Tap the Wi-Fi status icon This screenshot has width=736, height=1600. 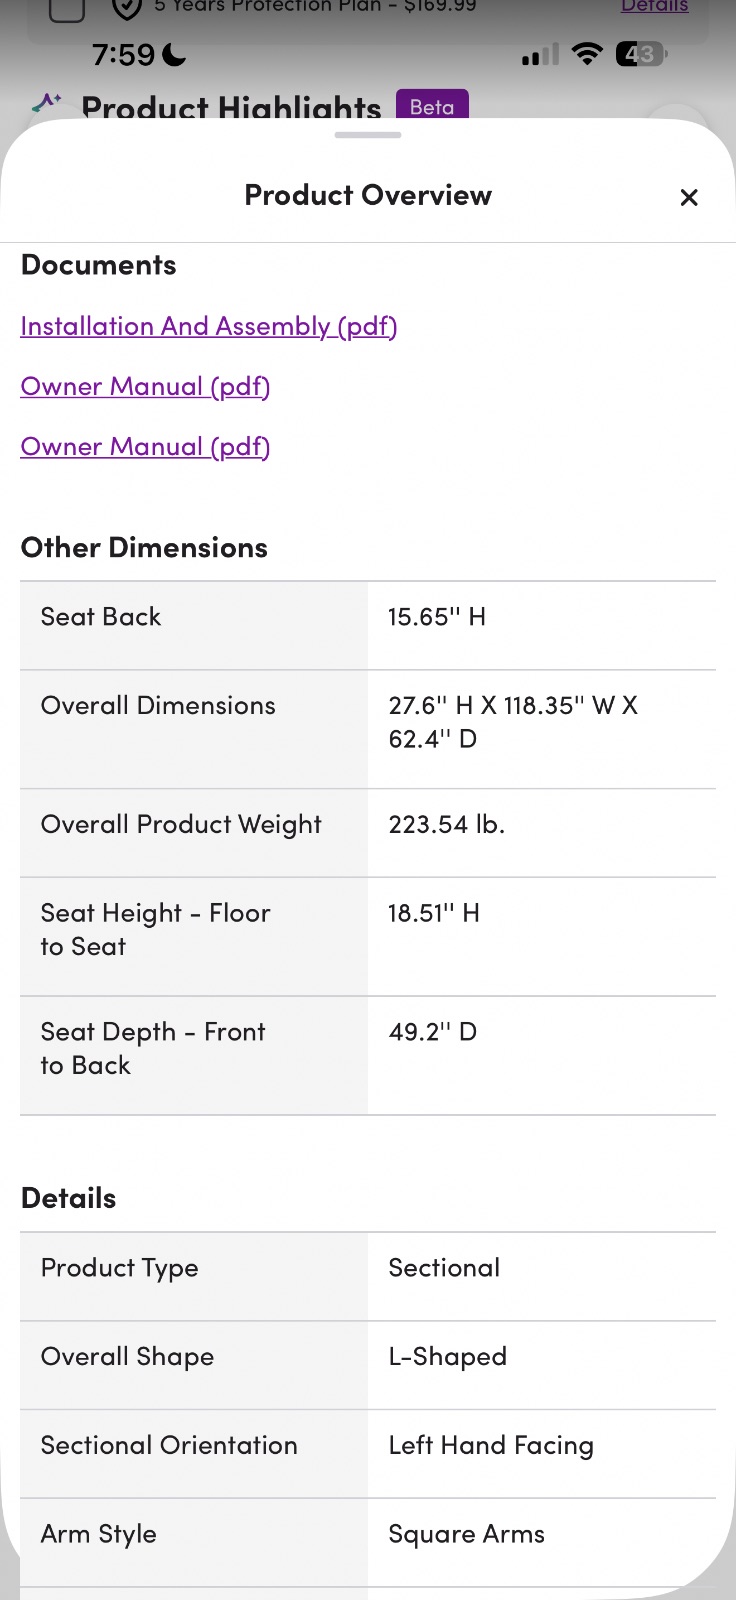point(587,54)
